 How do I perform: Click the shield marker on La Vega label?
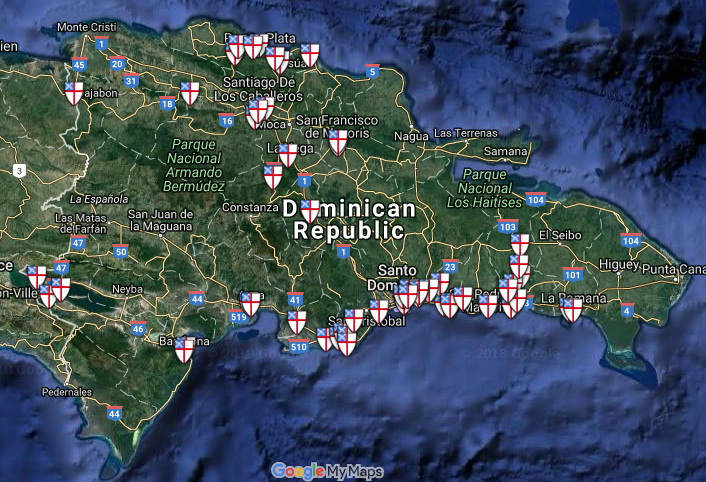point(288,155)
